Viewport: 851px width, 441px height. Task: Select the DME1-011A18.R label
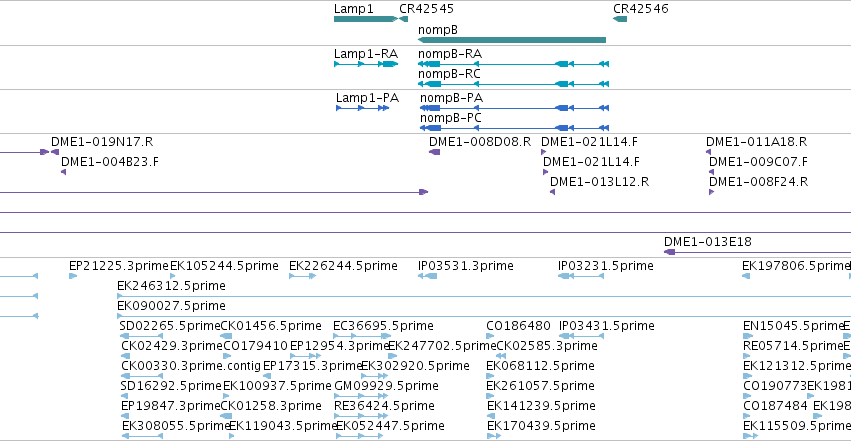tap(757, 142)
